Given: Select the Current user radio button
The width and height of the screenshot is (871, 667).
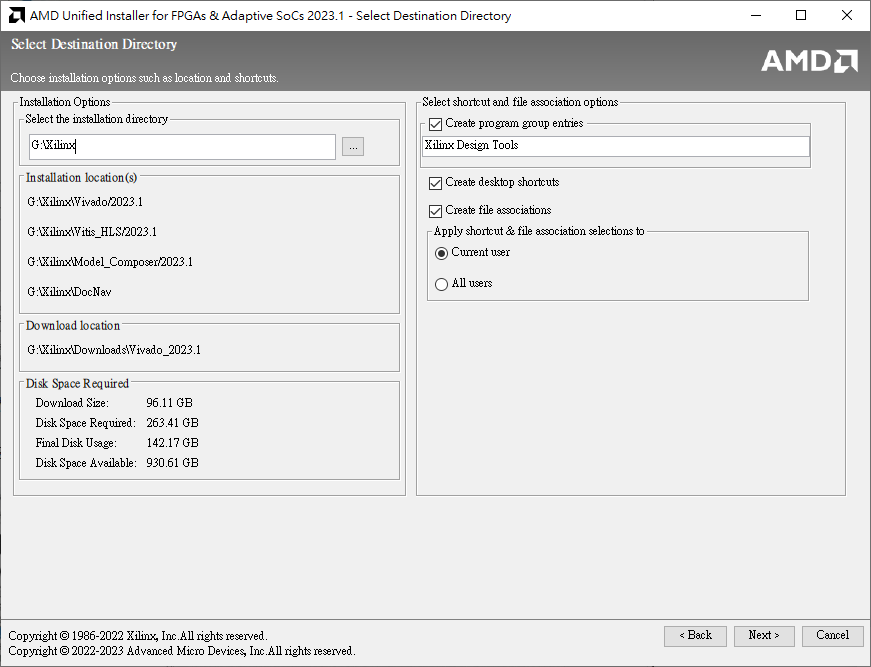Looking at the screenshot, I should [x=441, y=253].
